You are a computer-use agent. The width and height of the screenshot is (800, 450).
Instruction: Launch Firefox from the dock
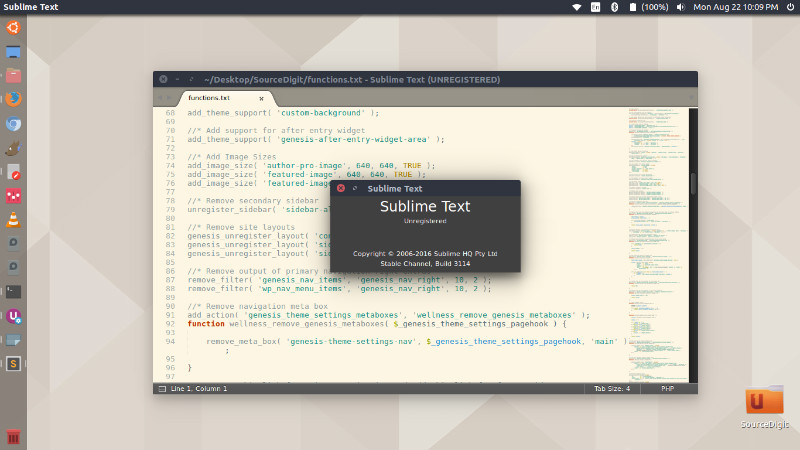click(x=13, y=99)
